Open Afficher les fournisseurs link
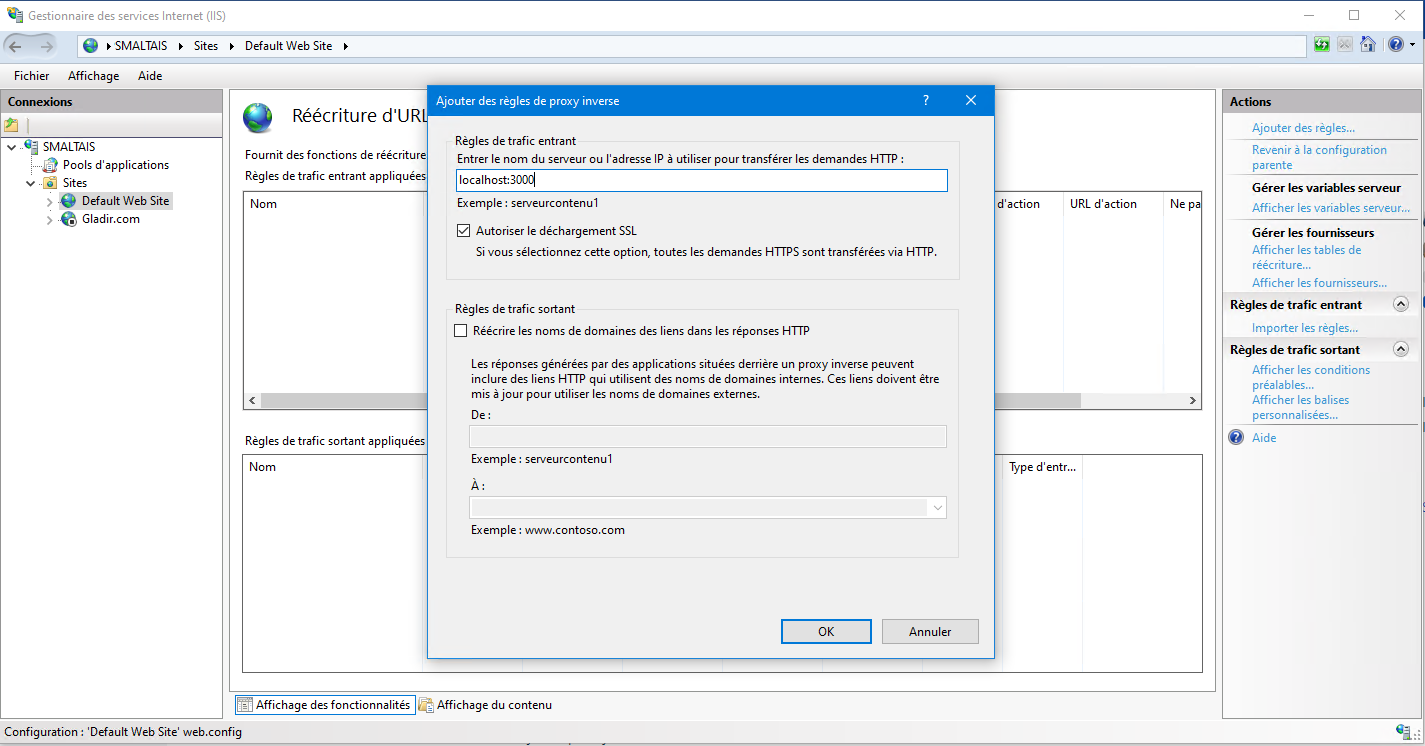 [x=1319, y=283]
